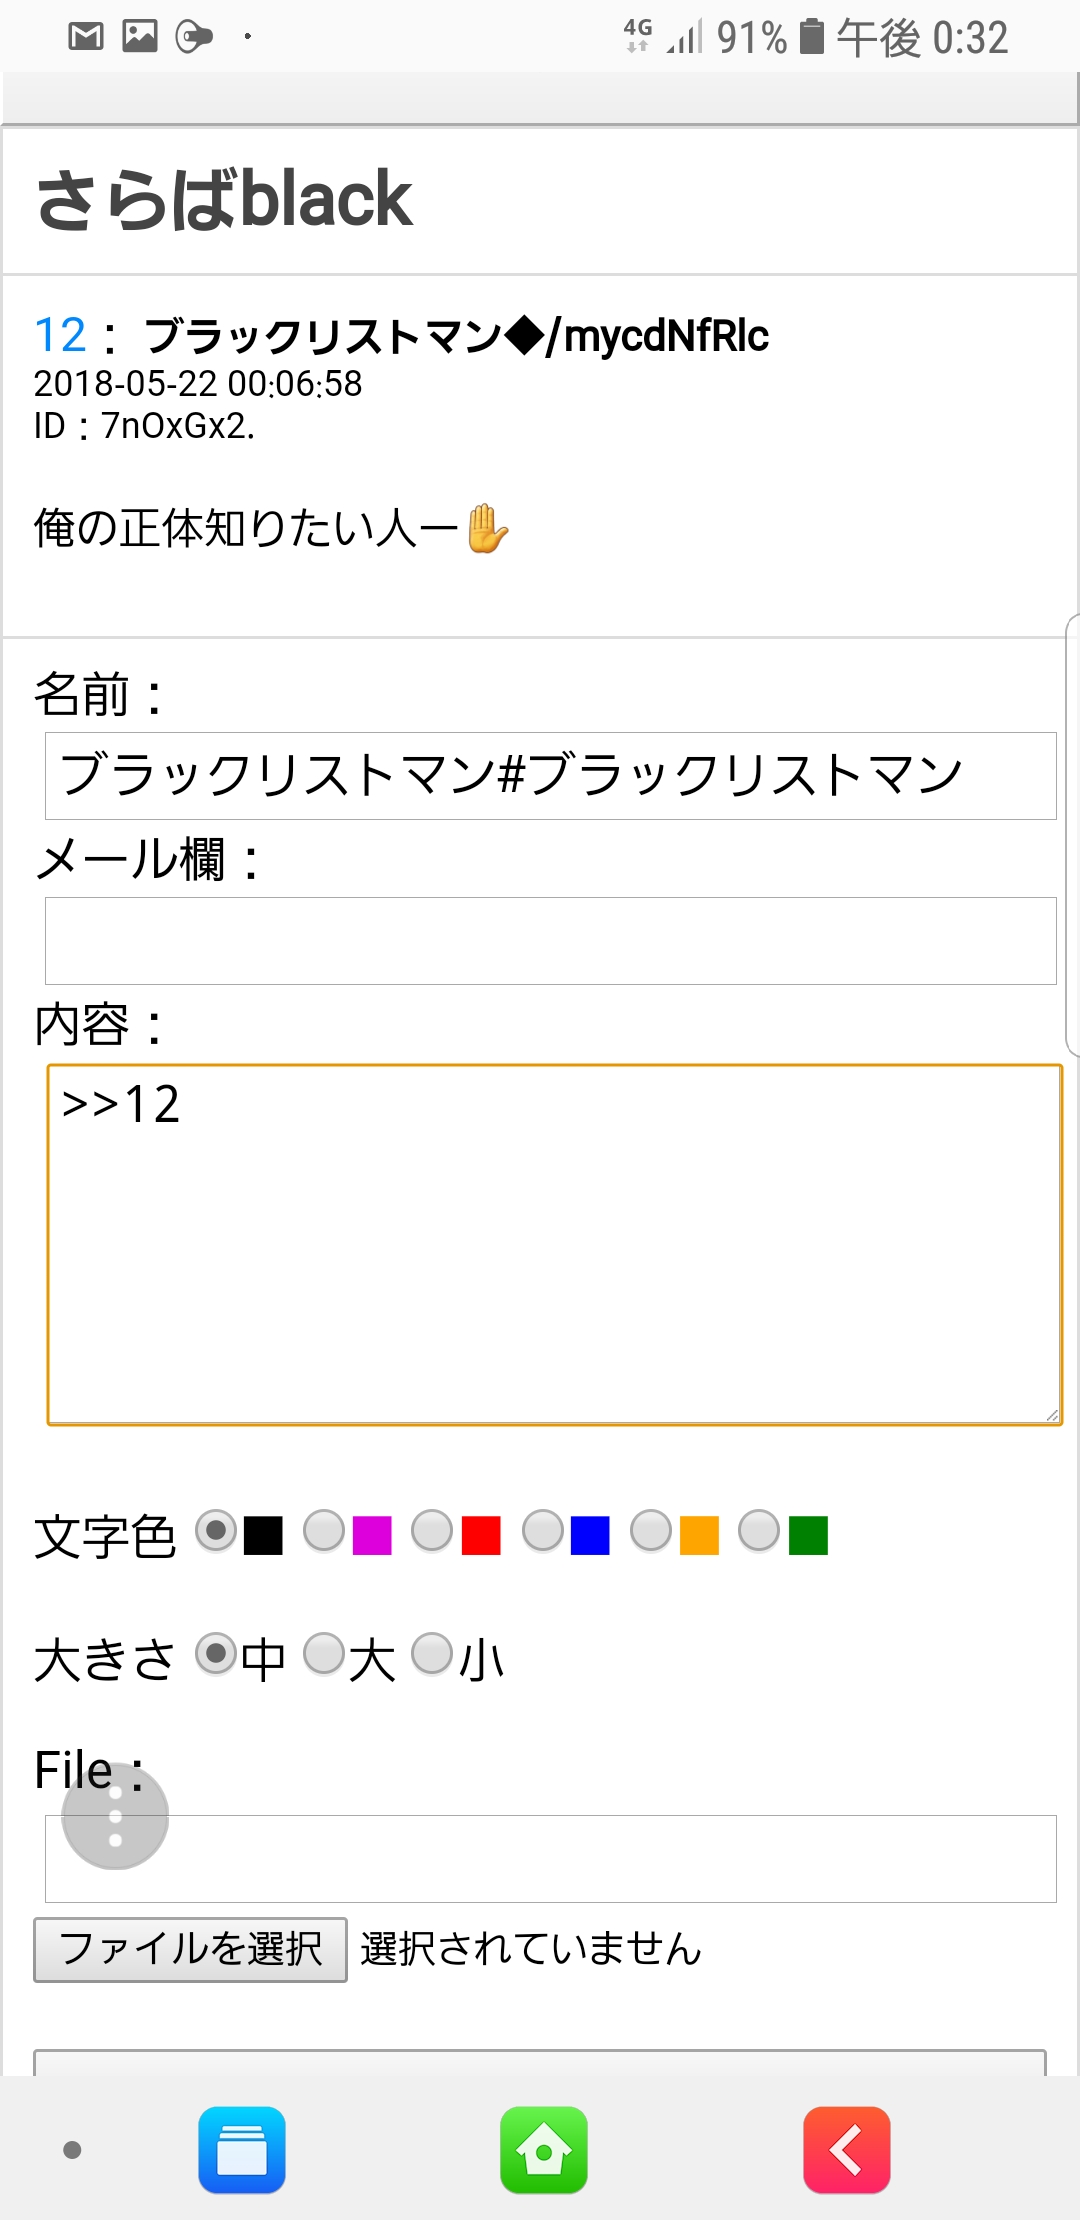Choose the red text color radio button
This screenshot has height=2220, width=1080.
coord(432,1531)
